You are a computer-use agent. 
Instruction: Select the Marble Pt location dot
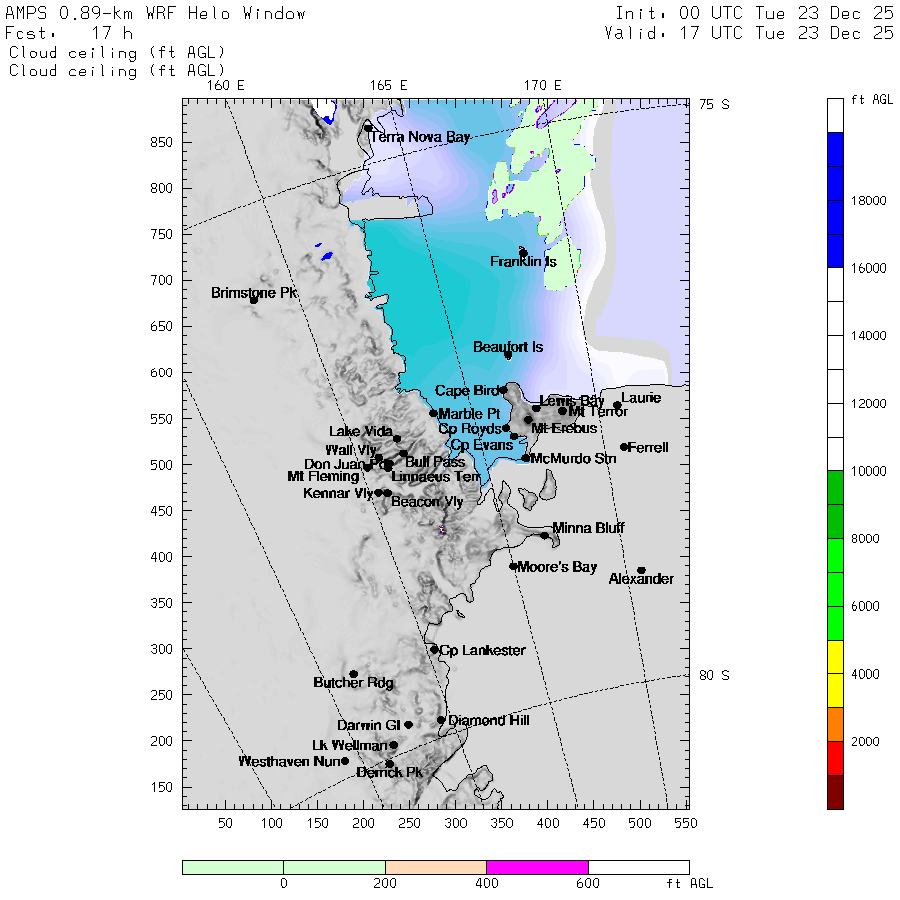pos(433,413)
